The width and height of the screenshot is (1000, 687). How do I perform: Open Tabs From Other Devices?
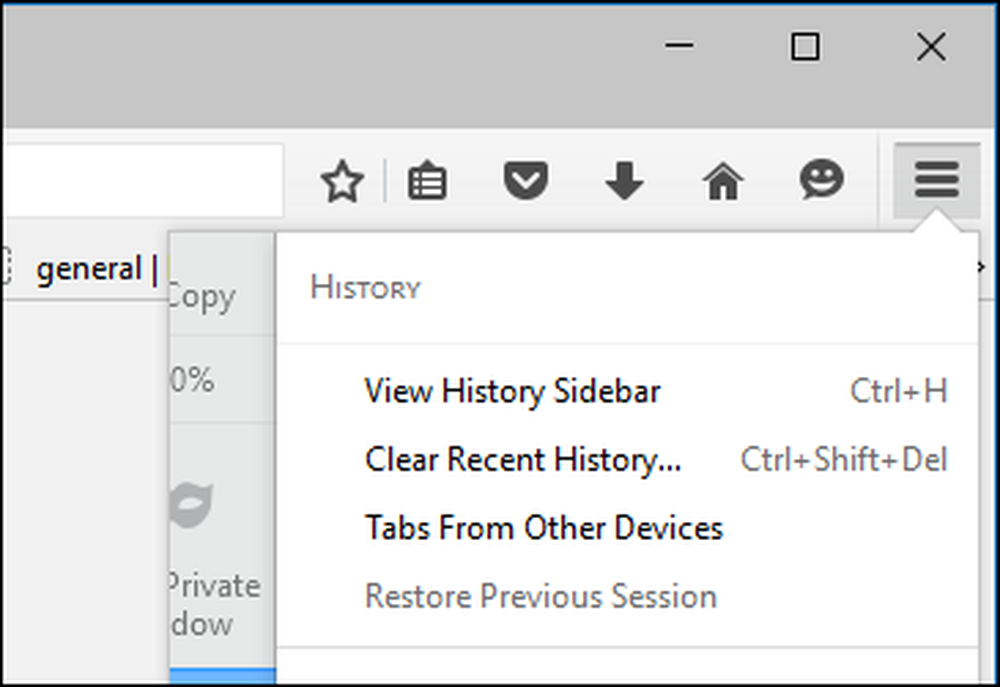click(x=544, y=528)
